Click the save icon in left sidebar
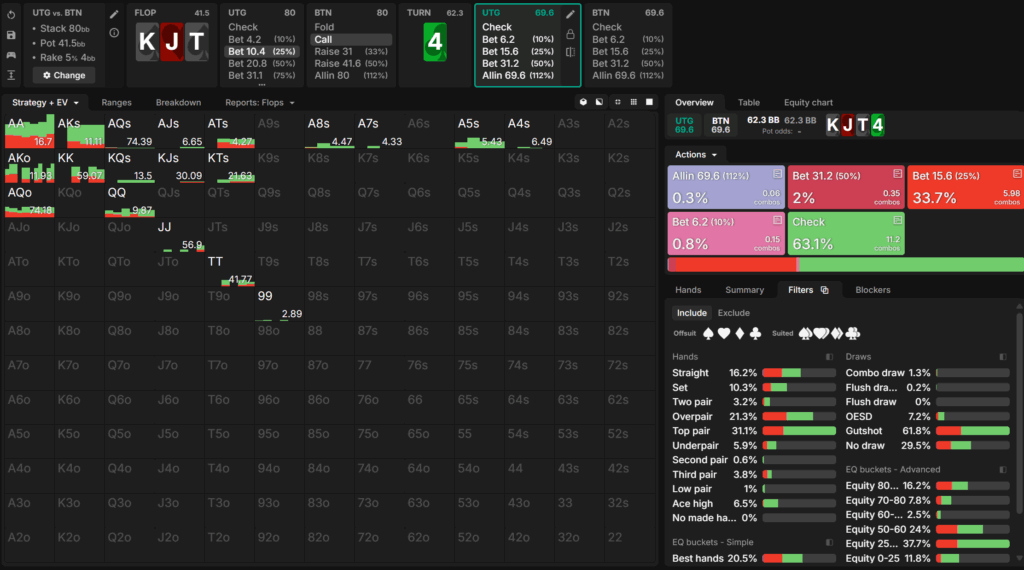This screenshot has width=1024, height=570. coord(10,35)
